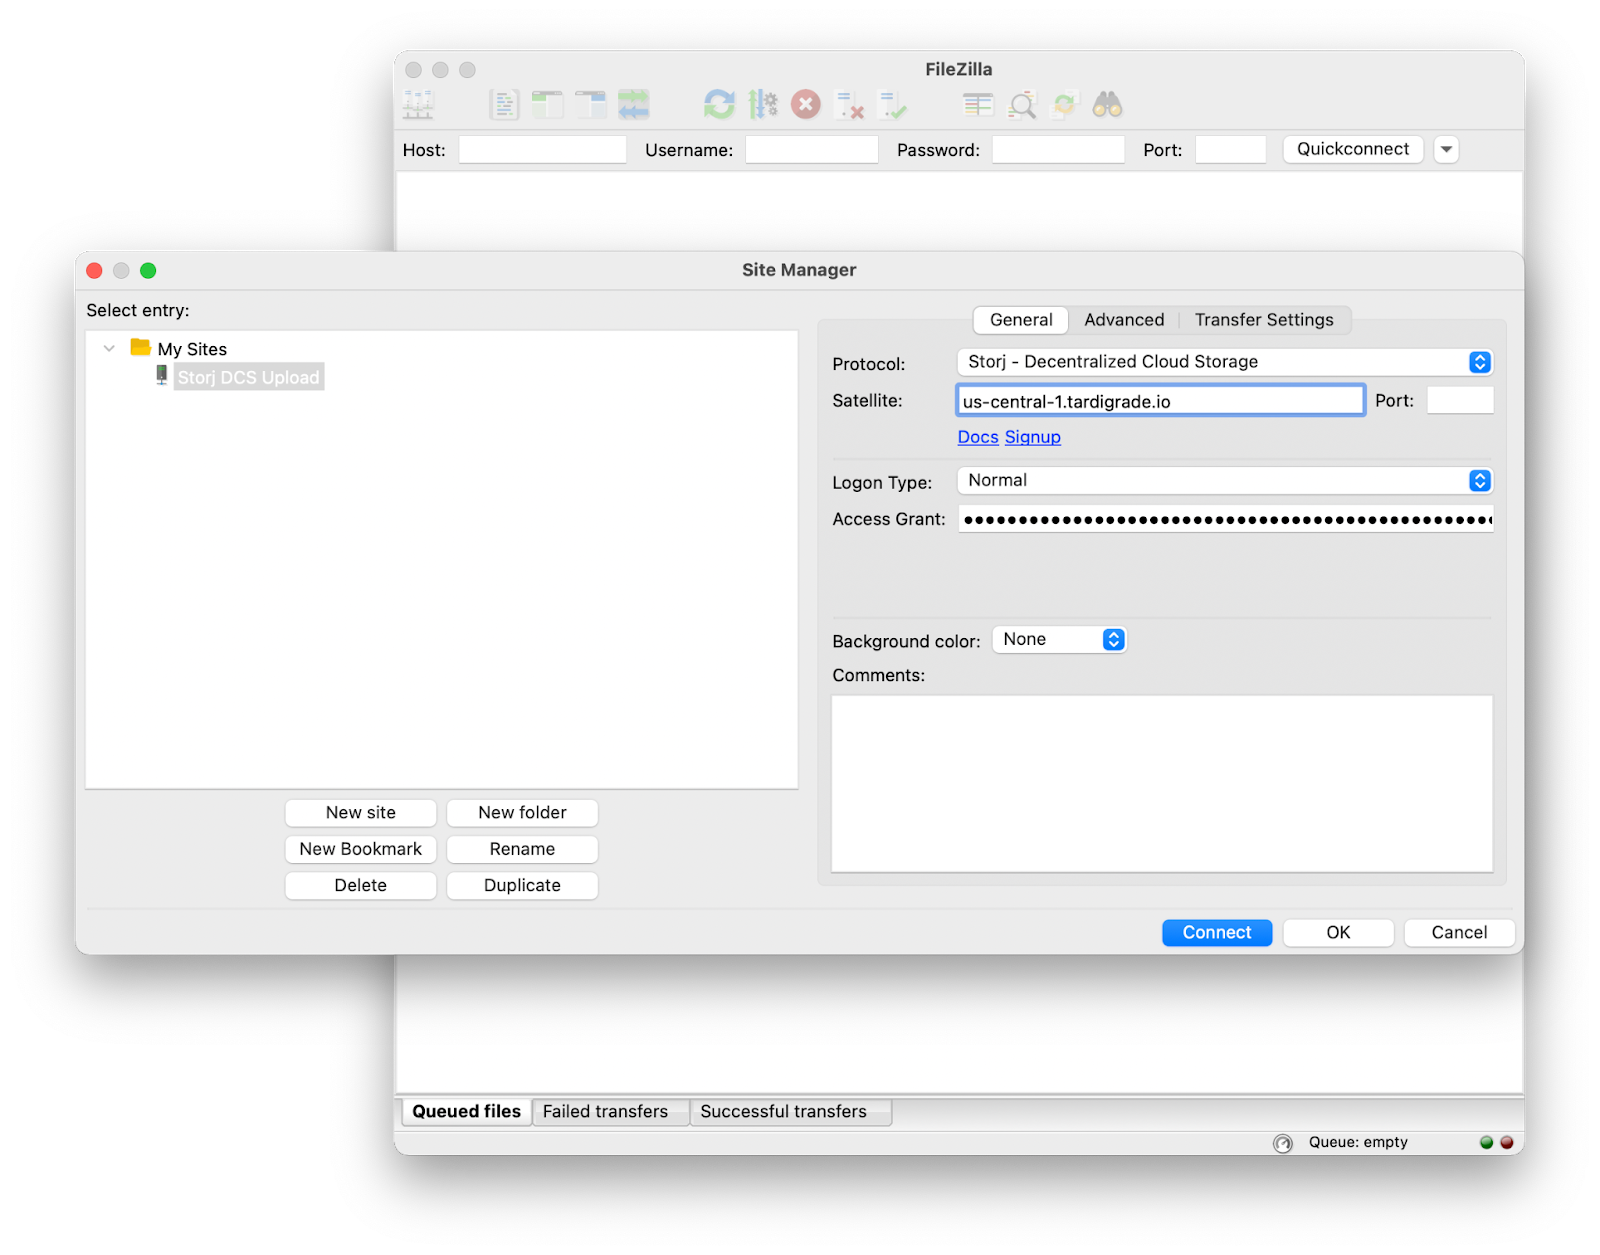Click the Host field in quickconnect bar
The image size is (1600, 1255).
[x=542, y=150]
